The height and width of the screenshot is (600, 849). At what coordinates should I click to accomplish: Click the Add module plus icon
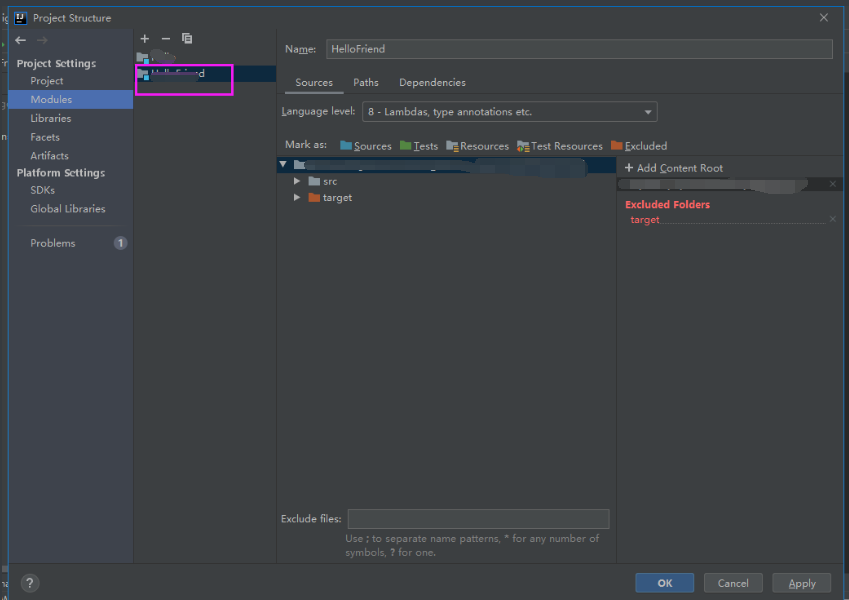[145, 39]
